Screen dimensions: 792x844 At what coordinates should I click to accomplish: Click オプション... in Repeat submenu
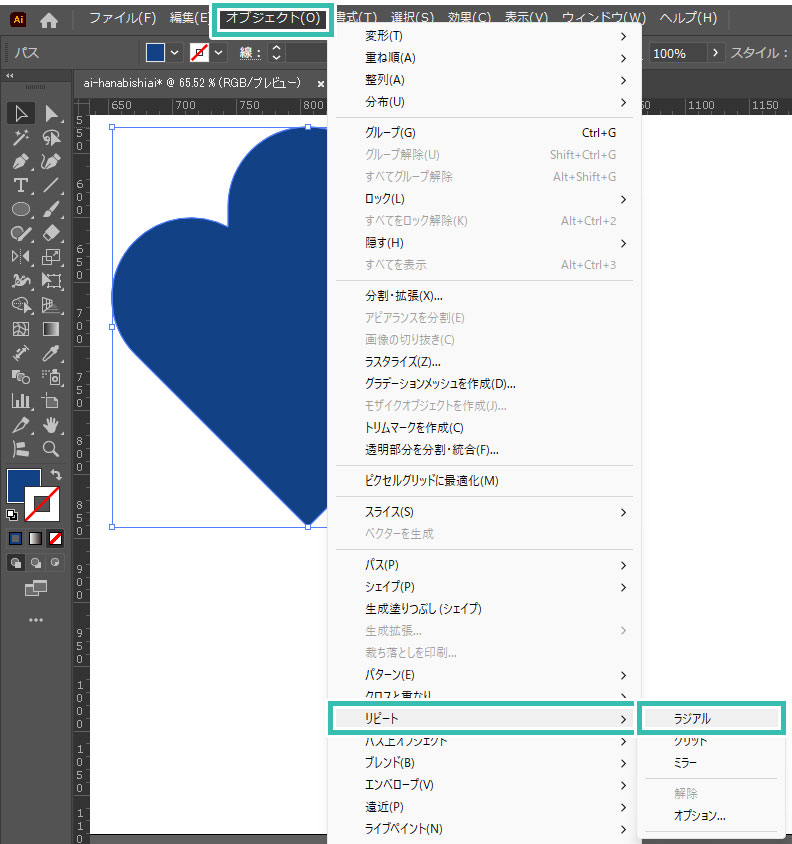point(699,815)
